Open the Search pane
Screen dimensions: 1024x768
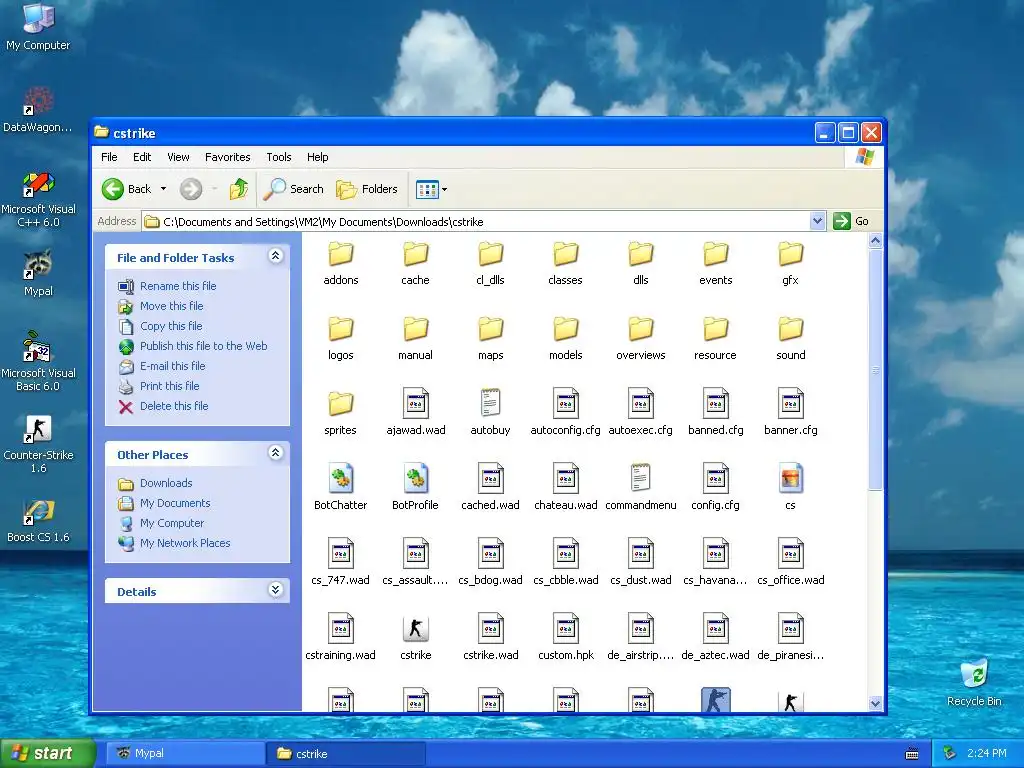tap(294, 189)
